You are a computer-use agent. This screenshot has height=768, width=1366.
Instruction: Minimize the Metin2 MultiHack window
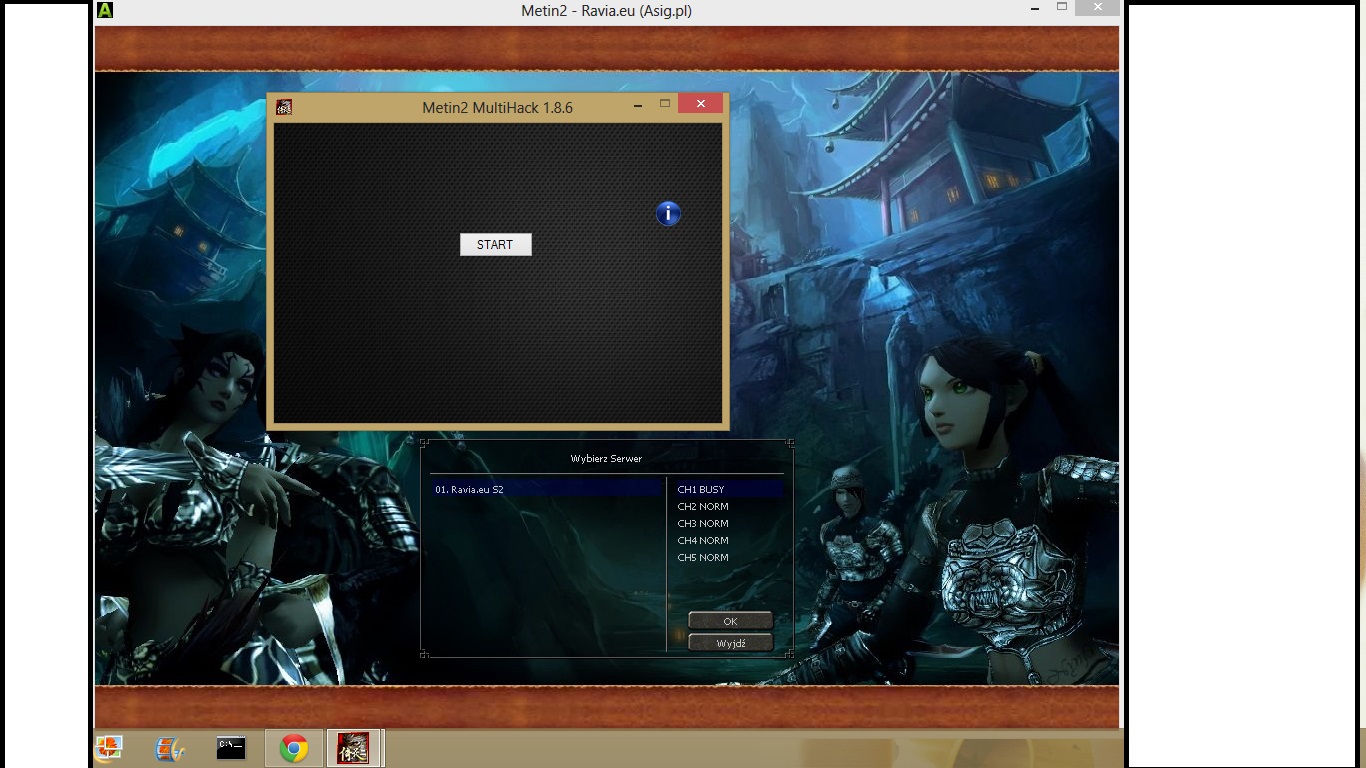[x=638, y=104]
